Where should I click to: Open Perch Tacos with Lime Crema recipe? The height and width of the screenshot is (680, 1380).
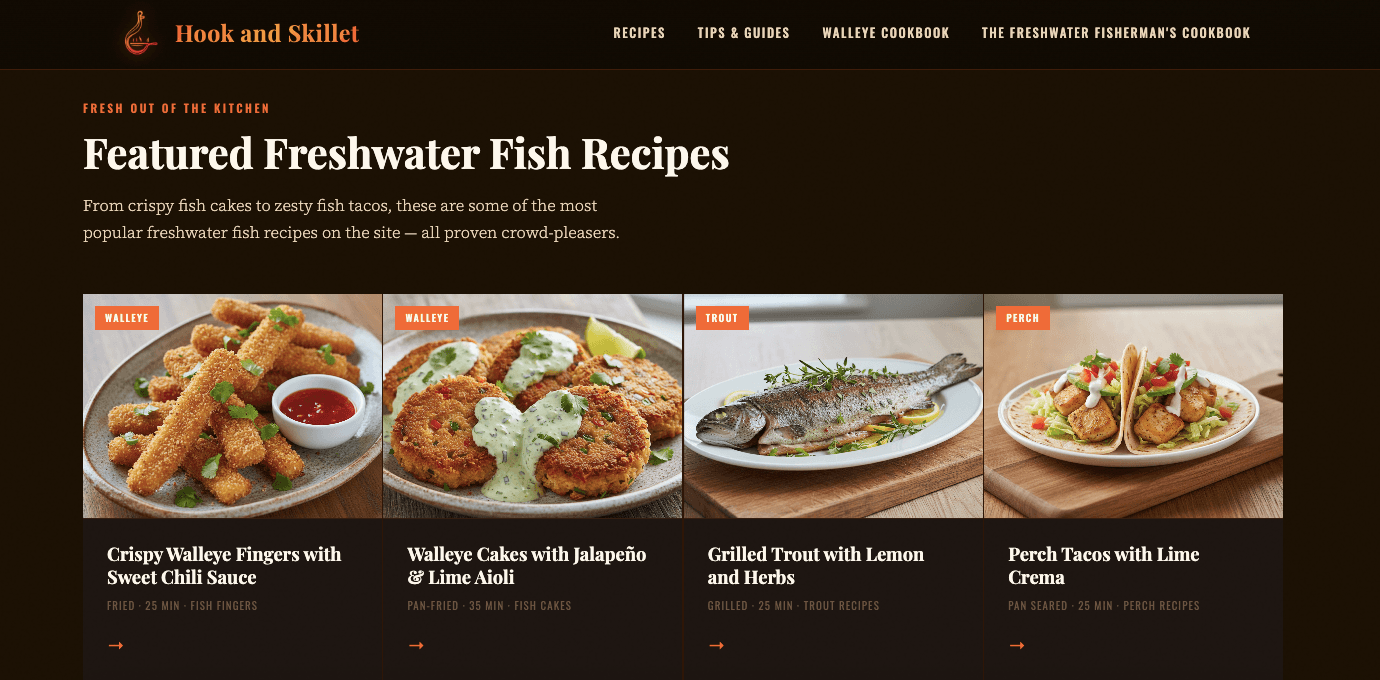click(1104, 566)
